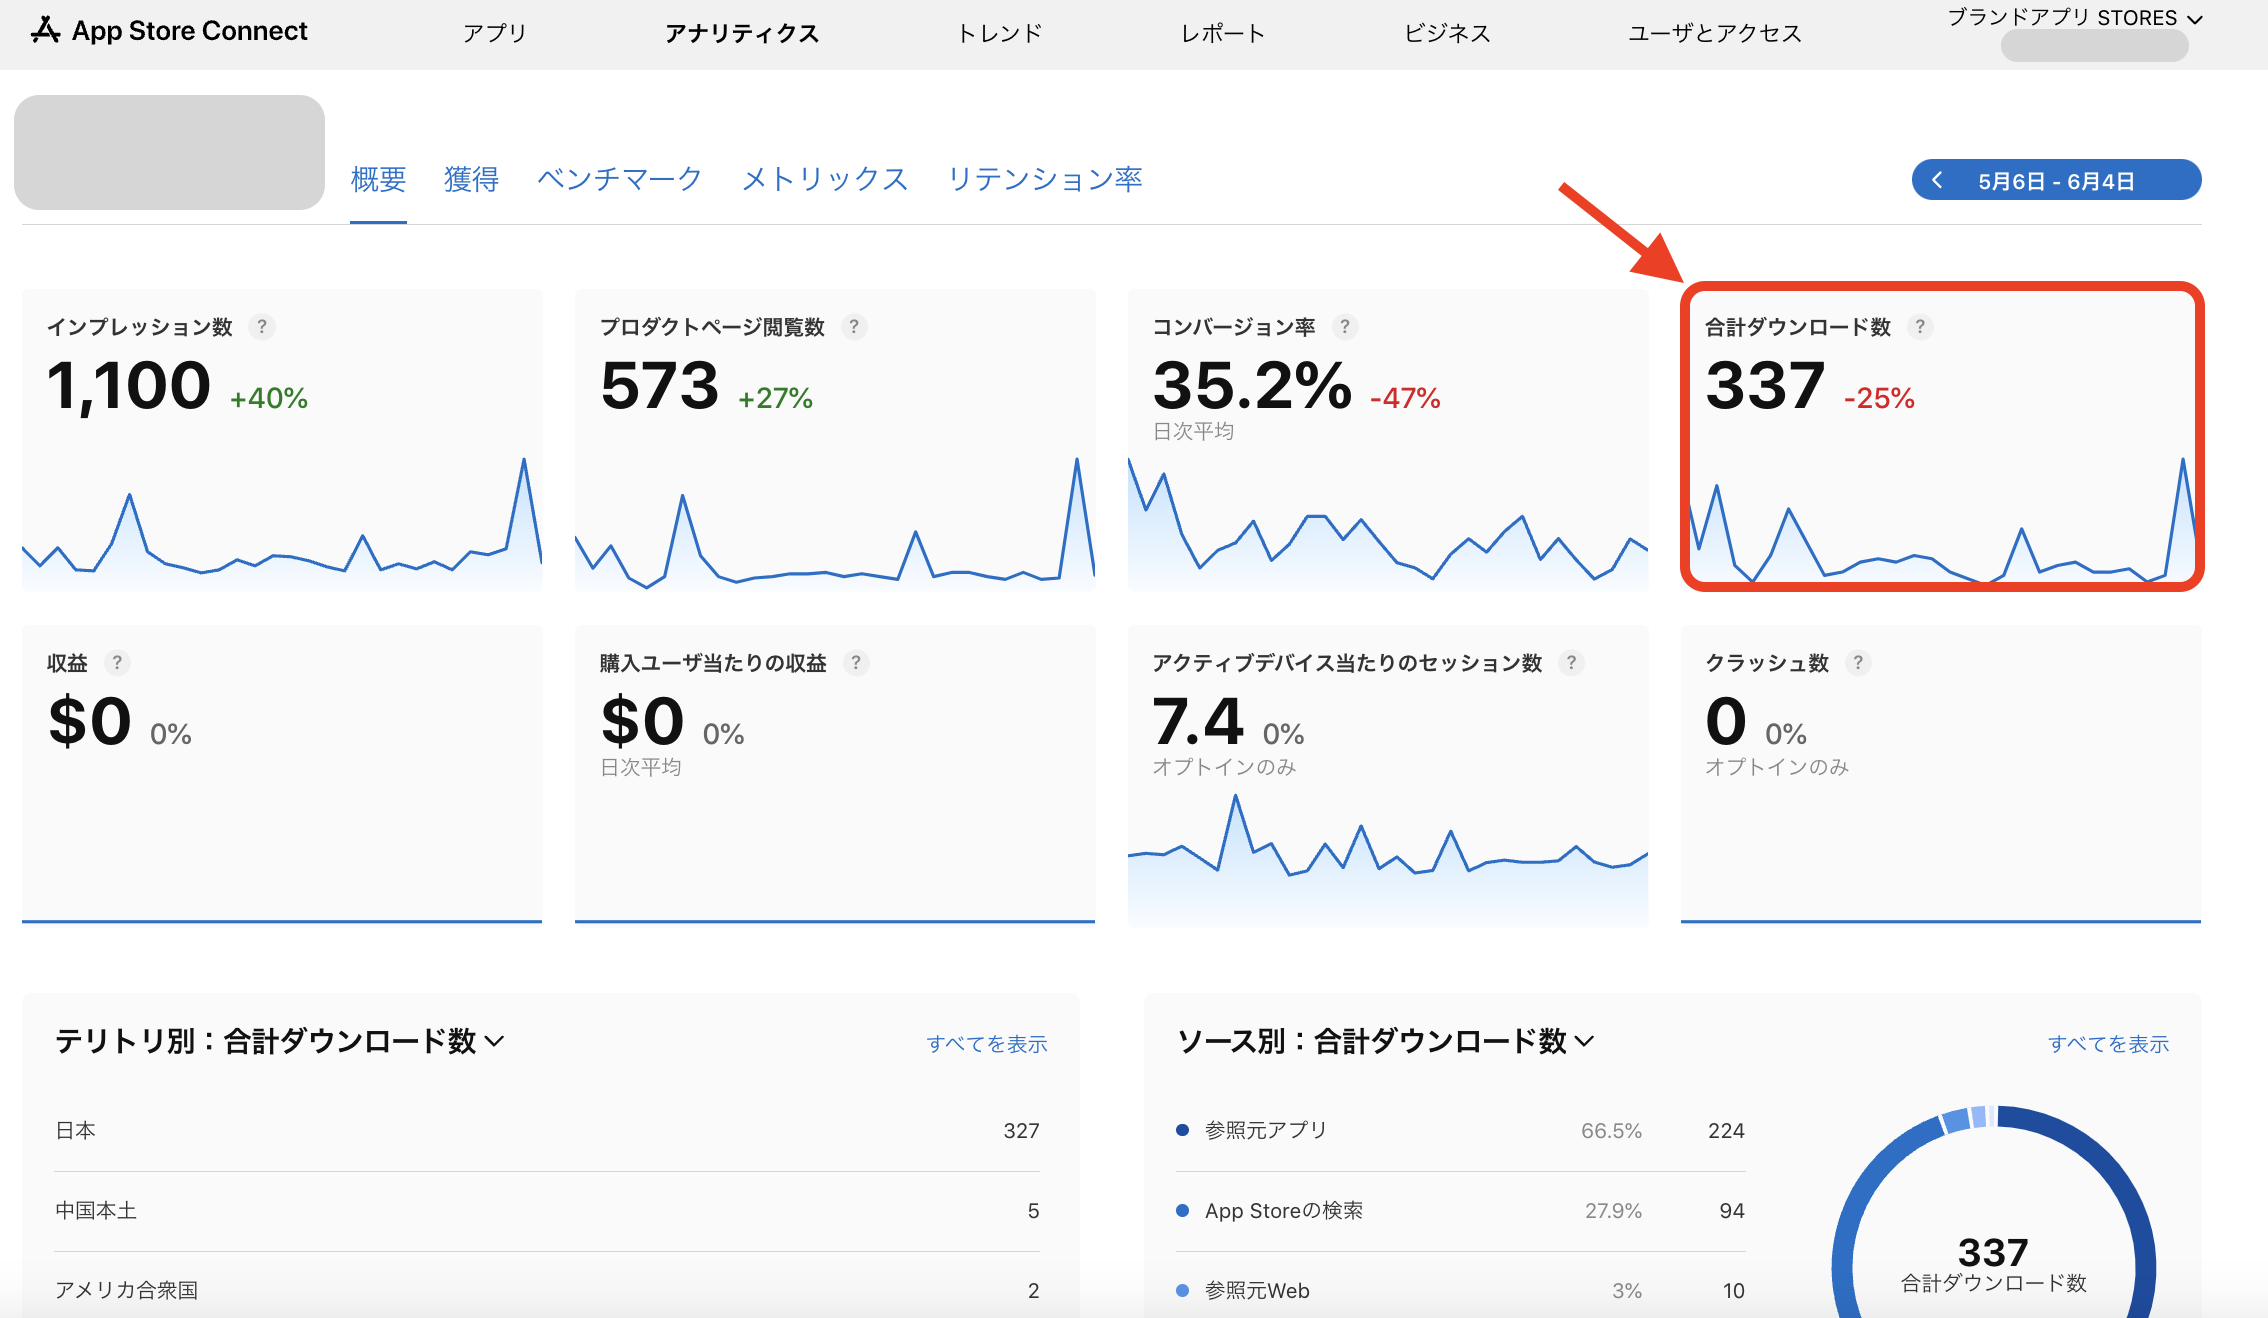Viewport: 2268px width, 1318px height.
Task: Open the アプリ menu
Action: (495, 33)
